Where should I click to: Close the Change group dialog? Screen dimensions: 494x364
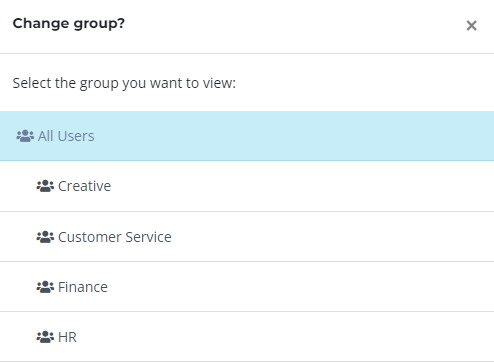coord(471,26)
